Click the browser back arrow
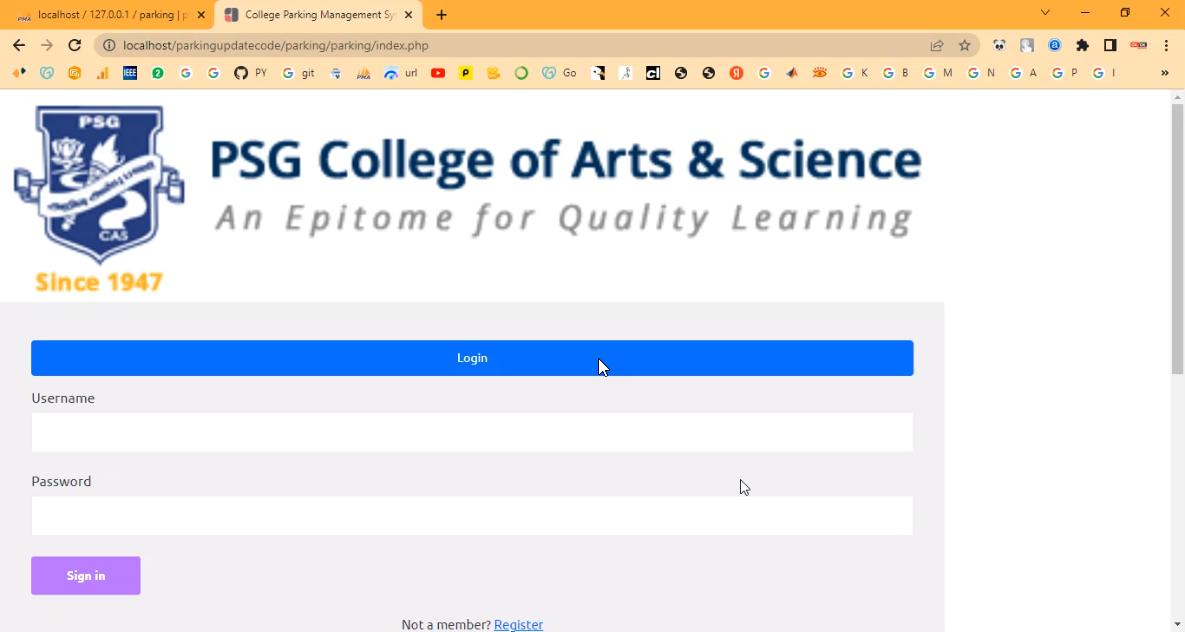This screenshot has width=1185, height=632. (19, 45)
